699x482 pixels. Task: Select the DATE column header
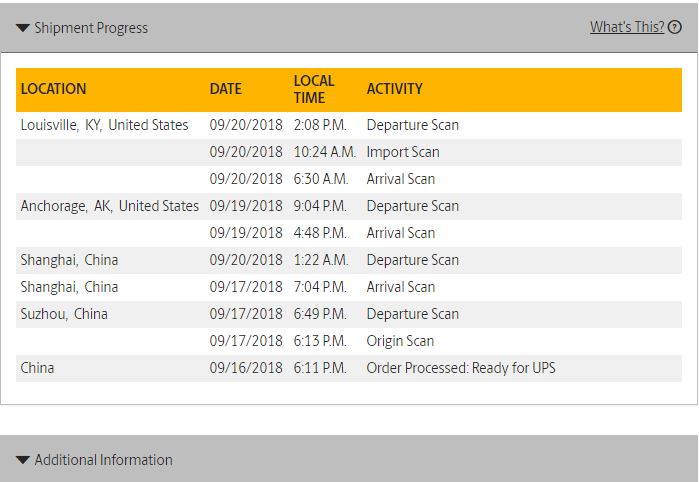(226, 89)
